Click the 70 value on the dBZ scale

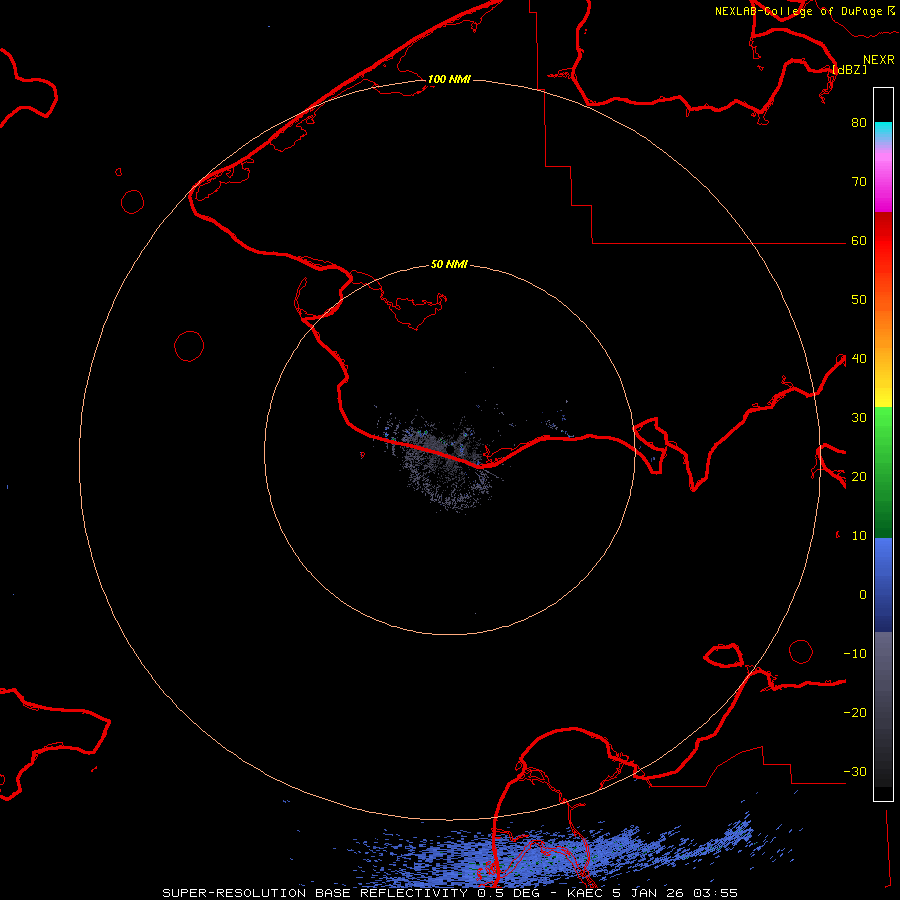tap(859, 181)
